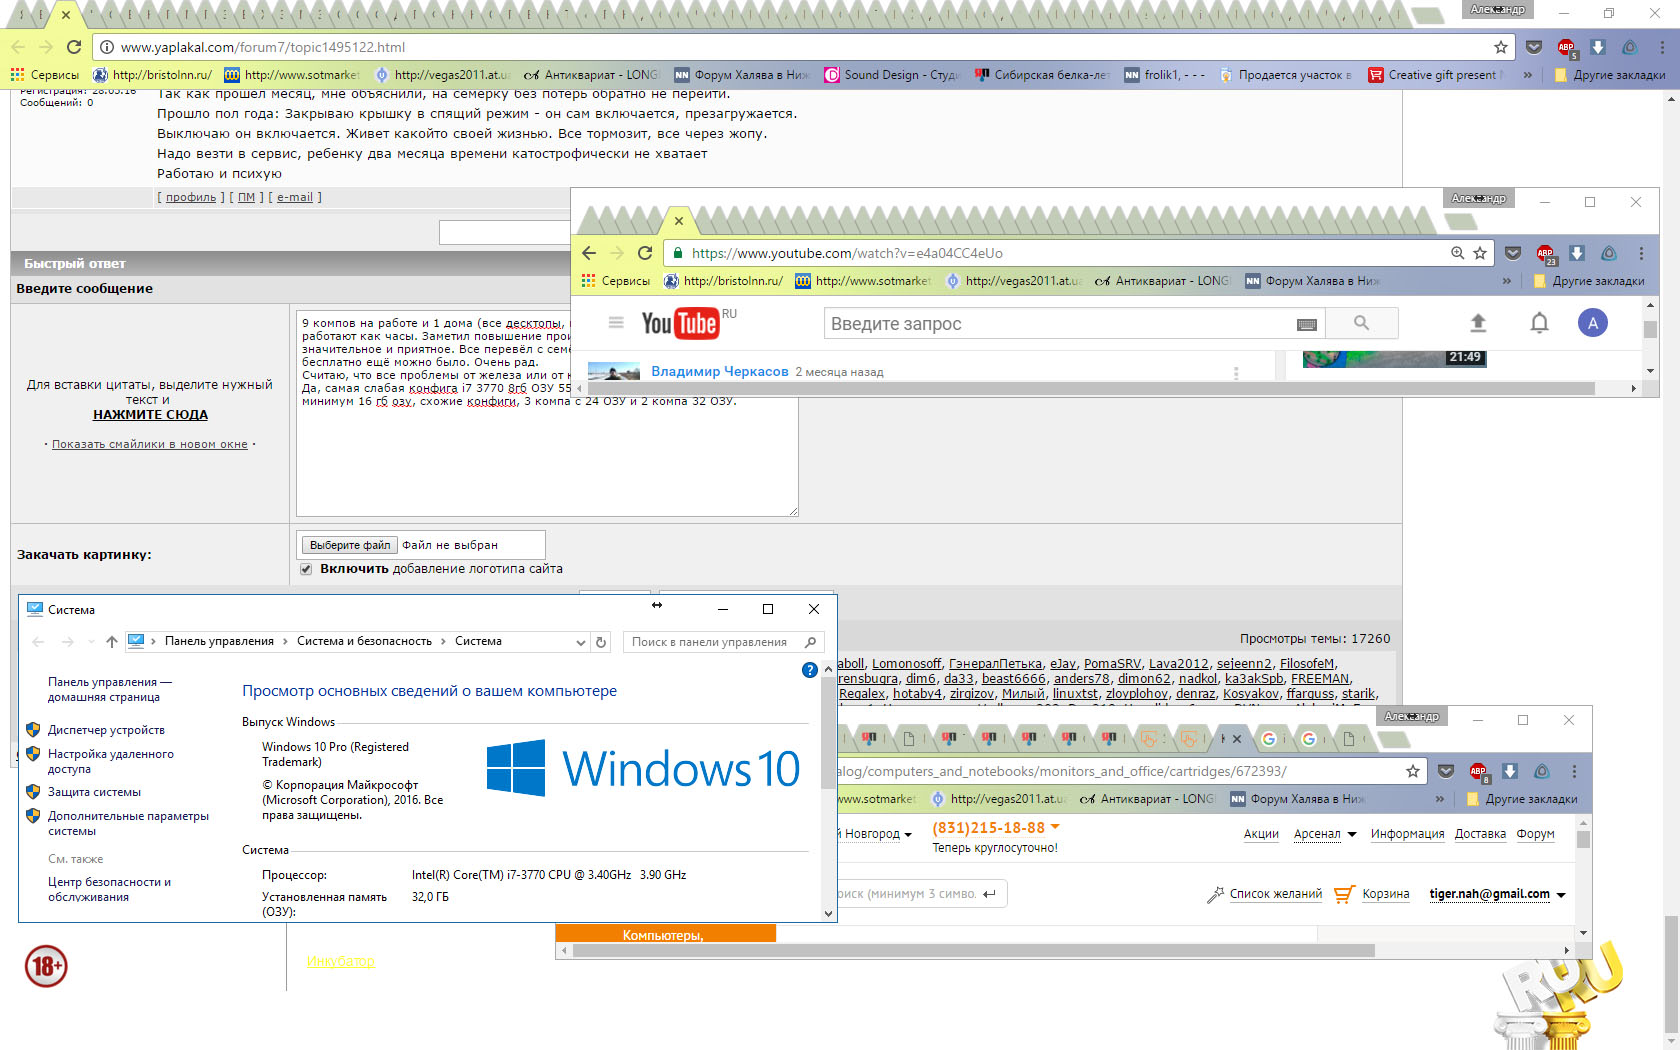Screen dimensions: 1680x1050
Task: Open Adblock Plus in the yaplakal window
Action: [1566, 47]
